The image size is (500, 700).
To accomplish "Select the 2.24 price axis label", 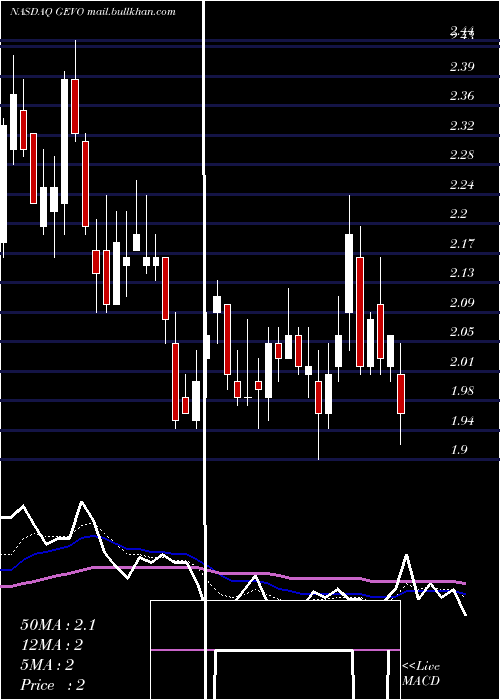I will tap(462, 184).
